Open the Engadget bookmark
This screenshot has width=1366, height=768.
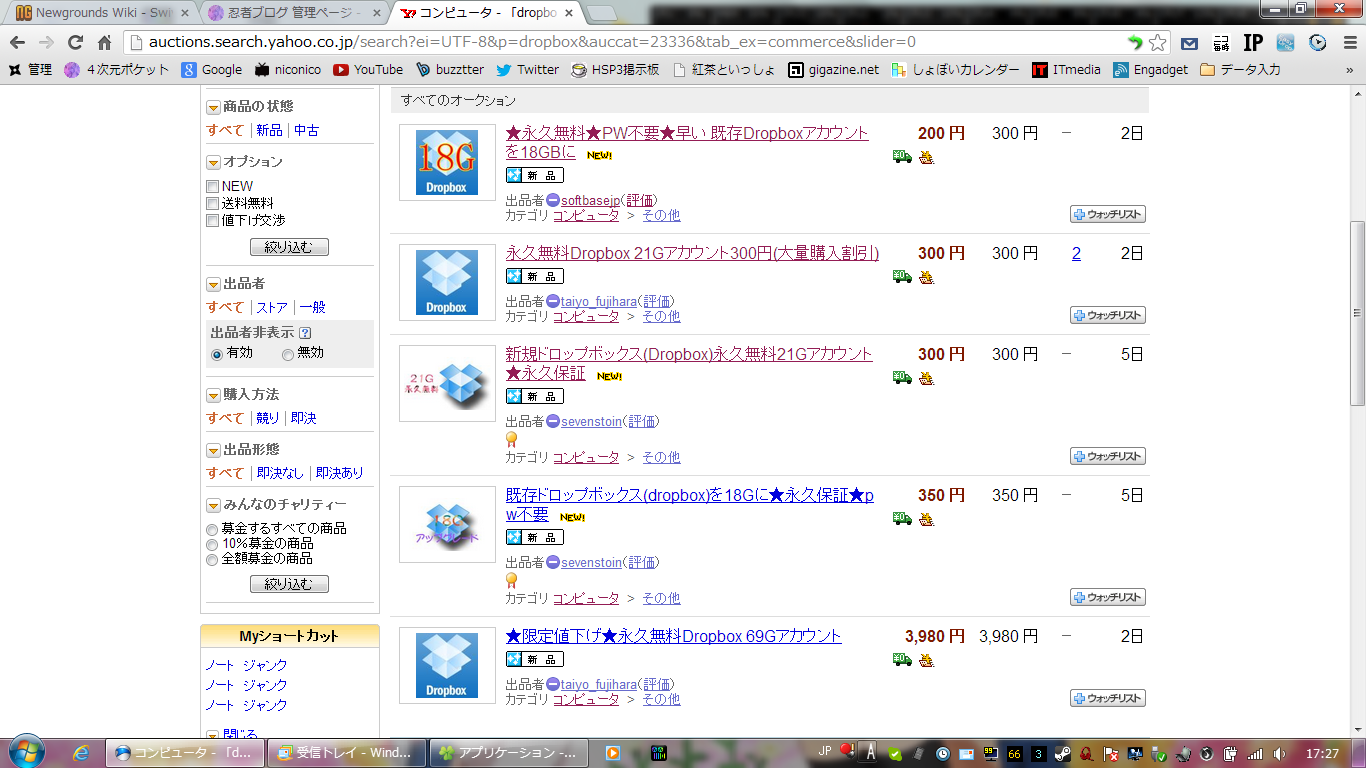click(x=1150, y=70)
